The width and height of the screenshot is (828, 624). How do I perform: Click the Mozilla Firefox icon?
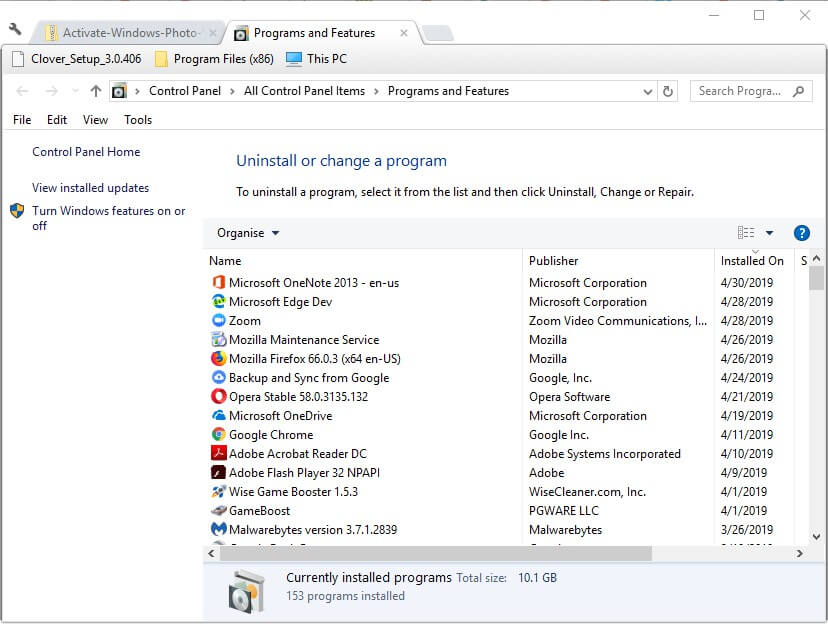218,358
